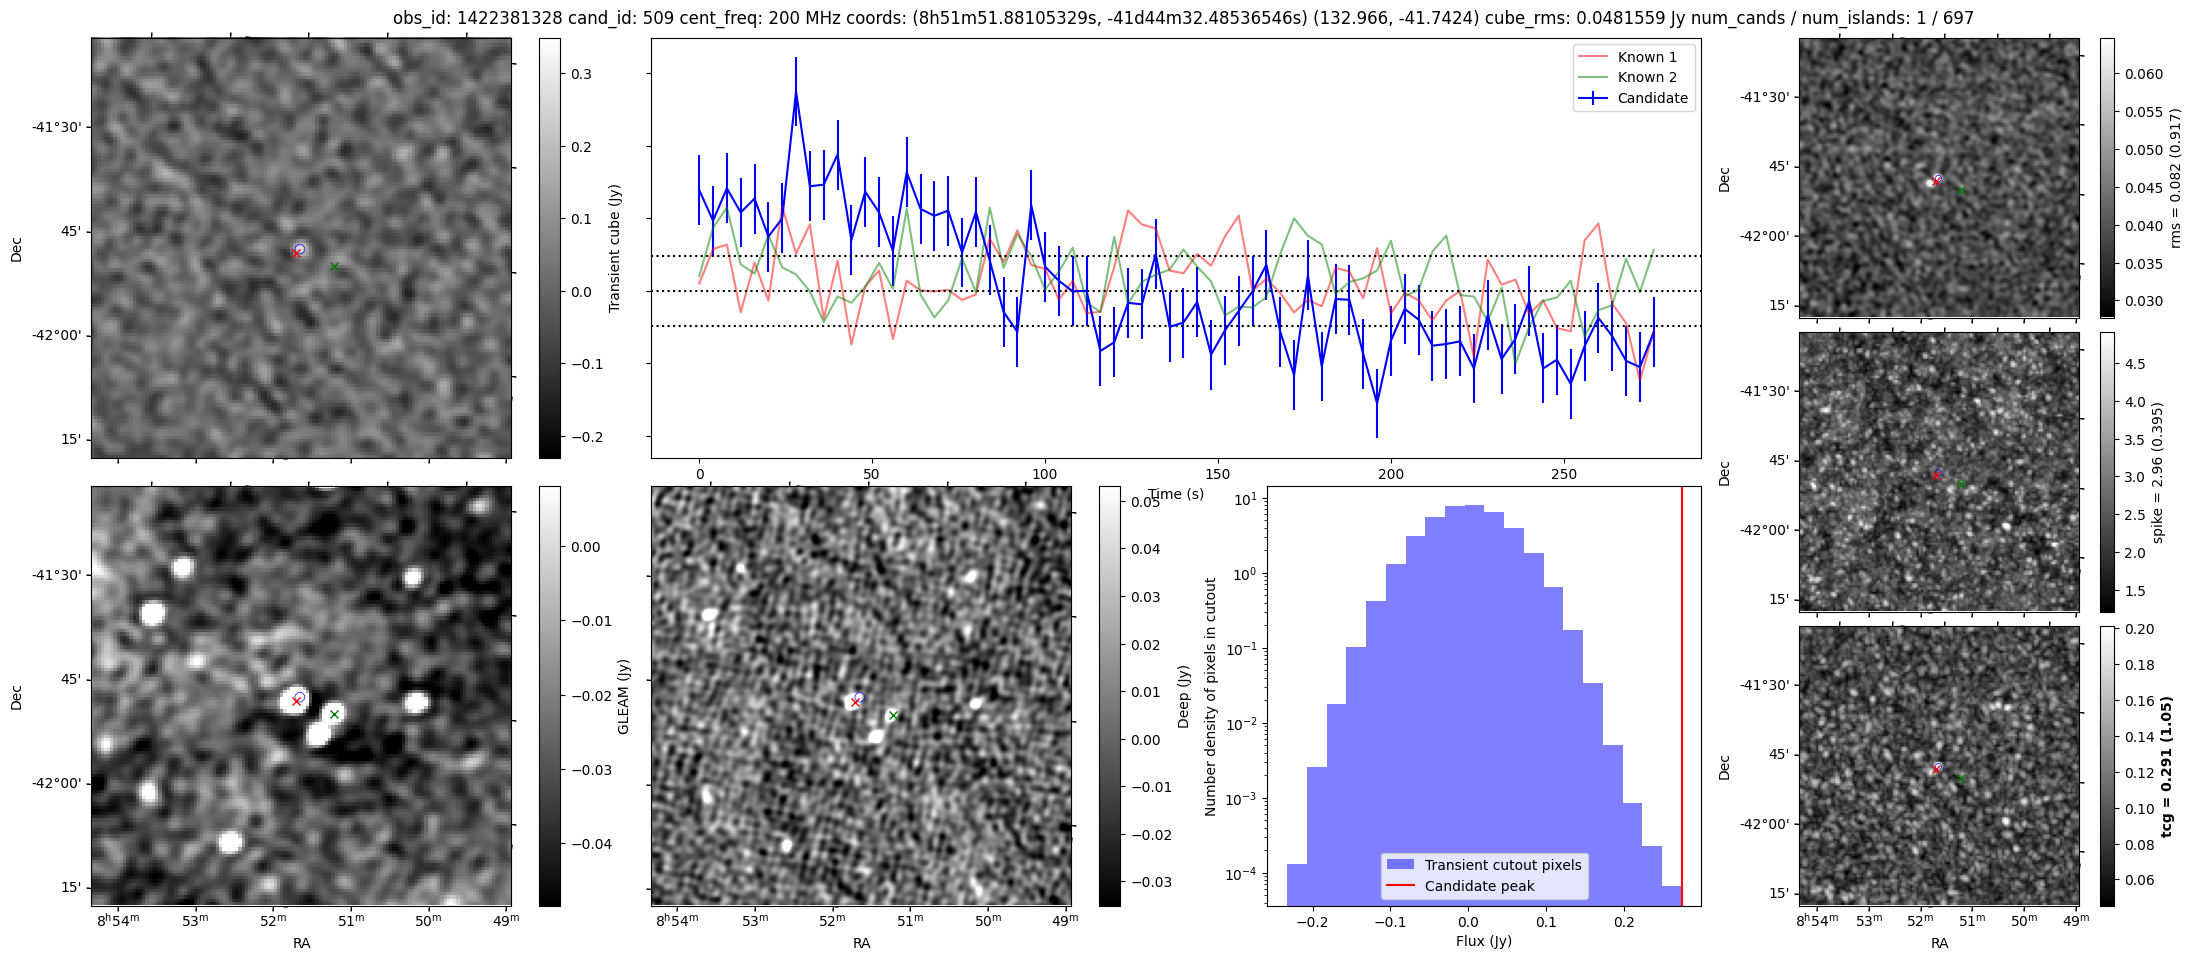Click the rms map colorbar

(2107, 178)
